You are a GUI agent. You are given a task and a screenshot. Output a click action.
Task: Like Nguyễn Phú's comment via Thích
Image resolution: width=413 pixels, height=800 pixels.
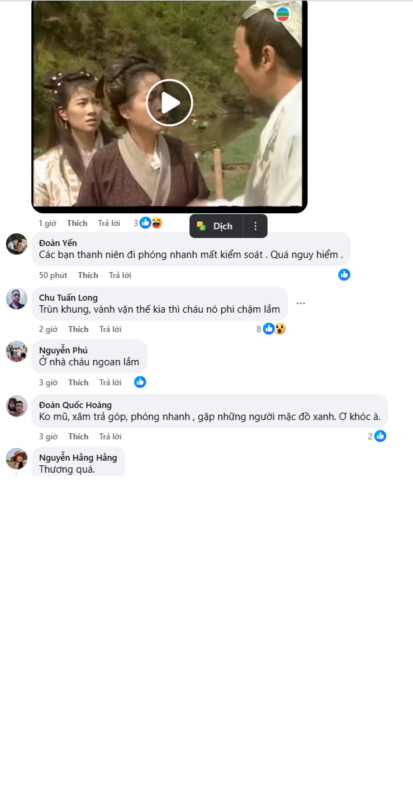(x=78, y=383)
